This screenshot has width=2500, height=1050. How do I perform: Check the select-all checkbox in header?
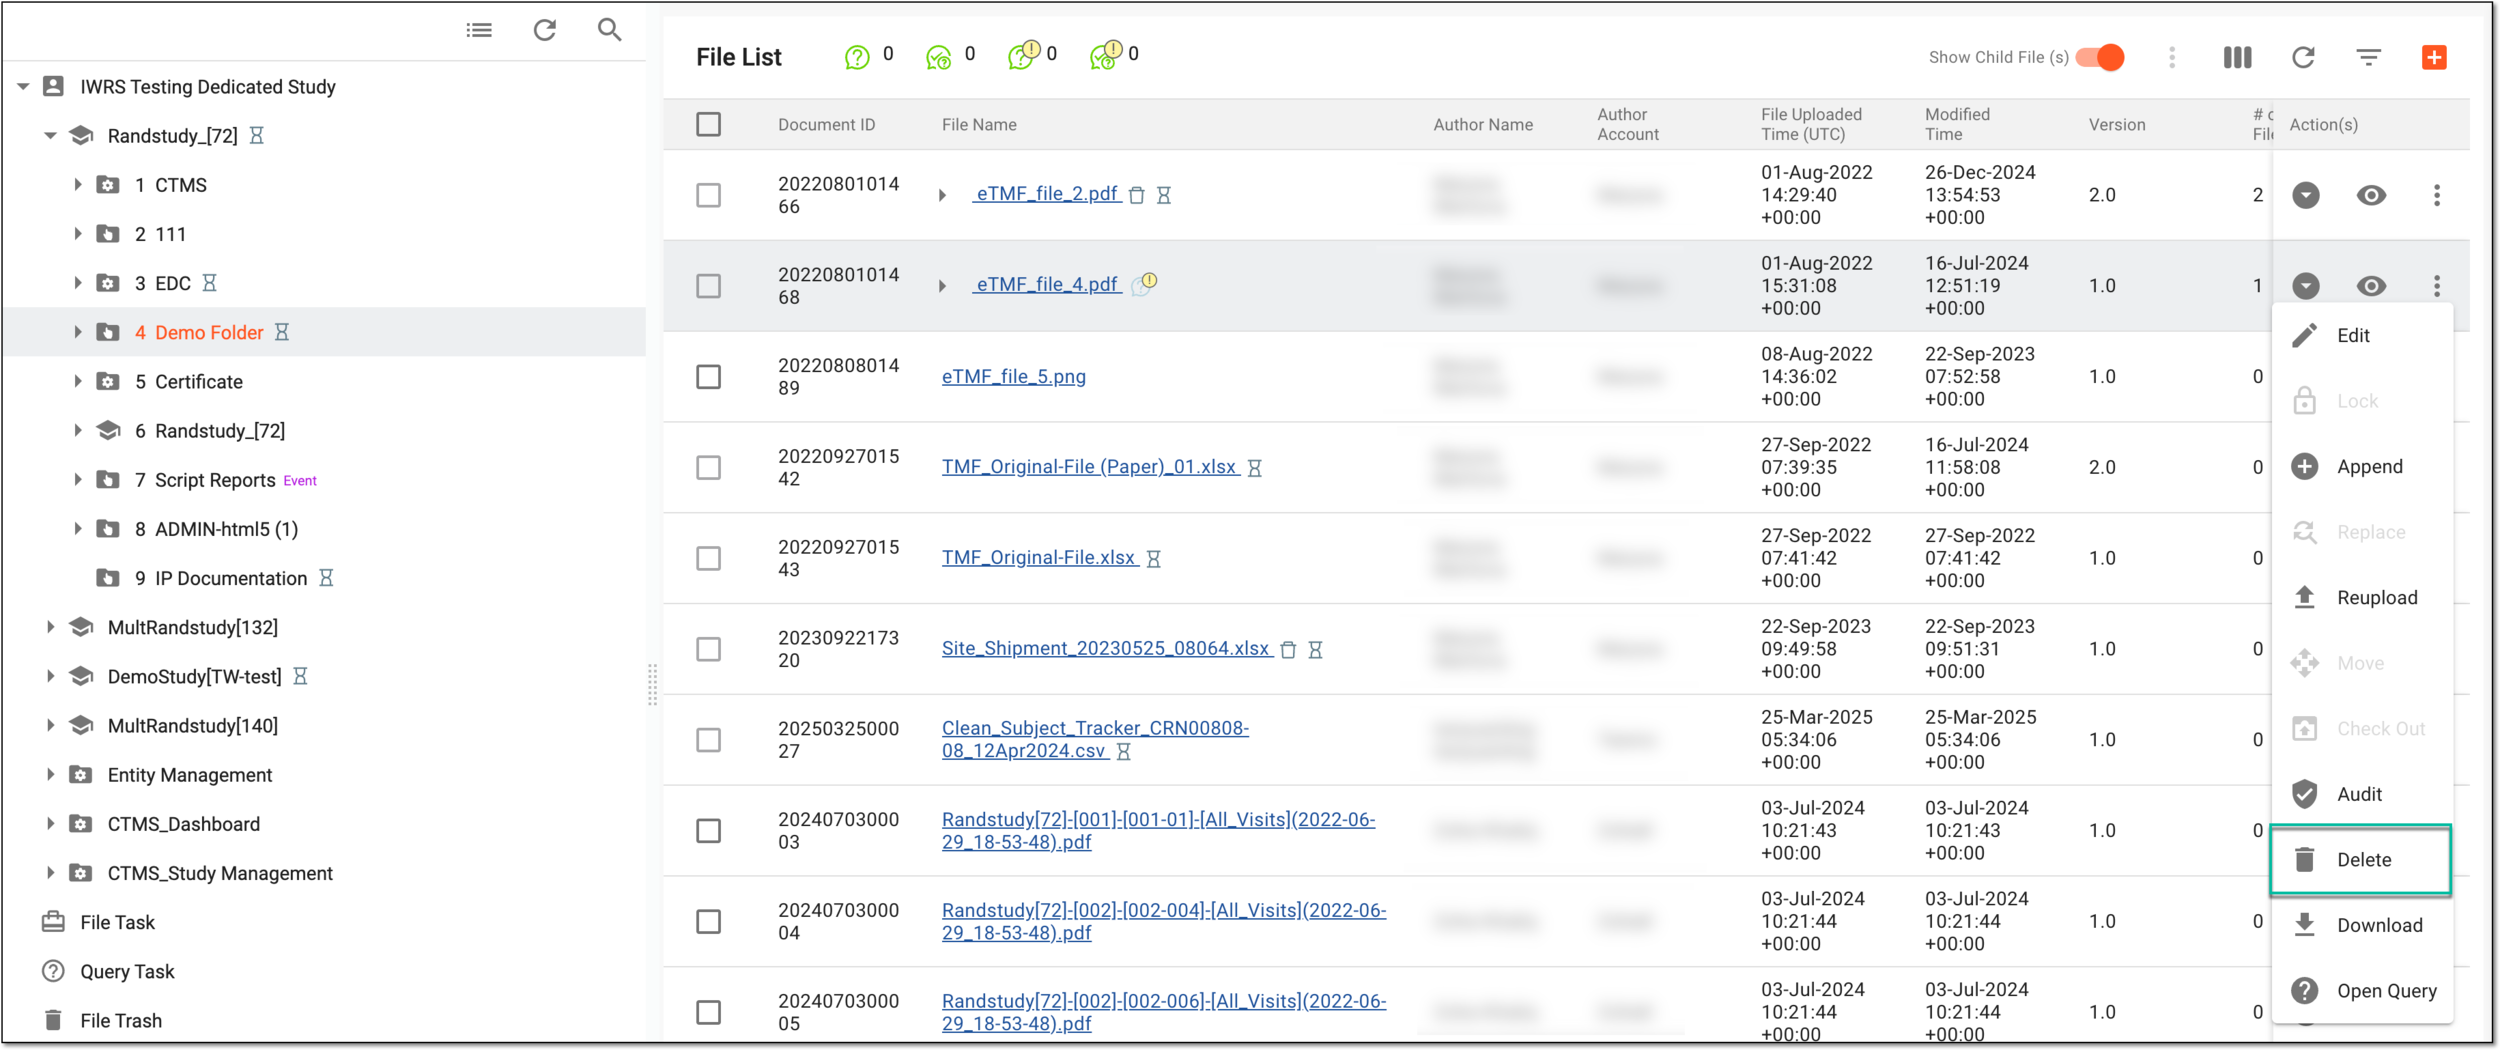(x=709, y=124)
